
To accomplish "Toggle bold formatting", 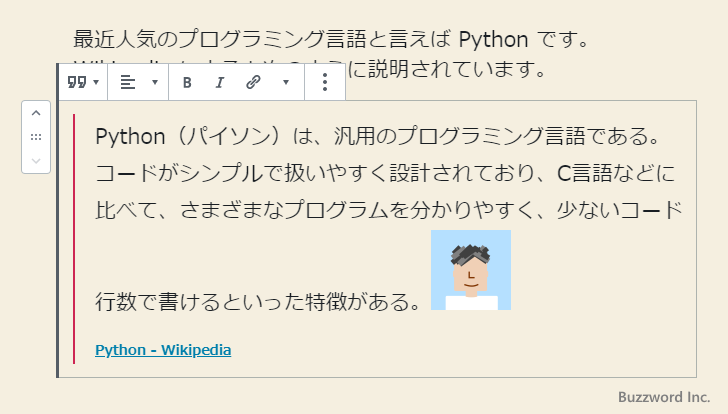I will (187, 82).
